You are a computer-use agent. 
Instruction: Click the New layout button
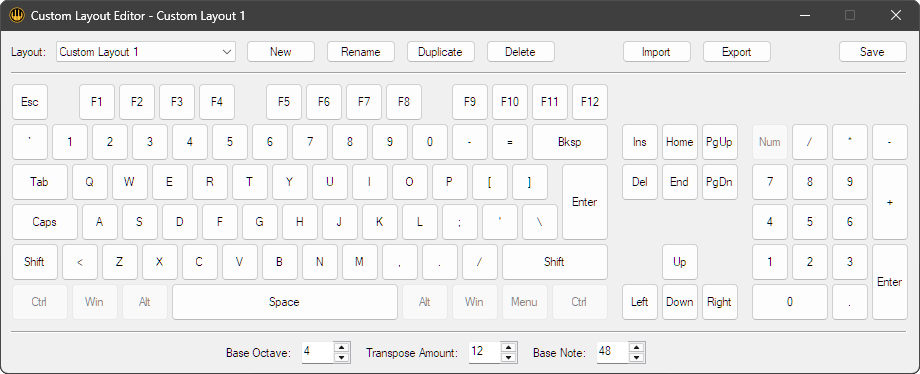tap(280, 52)
